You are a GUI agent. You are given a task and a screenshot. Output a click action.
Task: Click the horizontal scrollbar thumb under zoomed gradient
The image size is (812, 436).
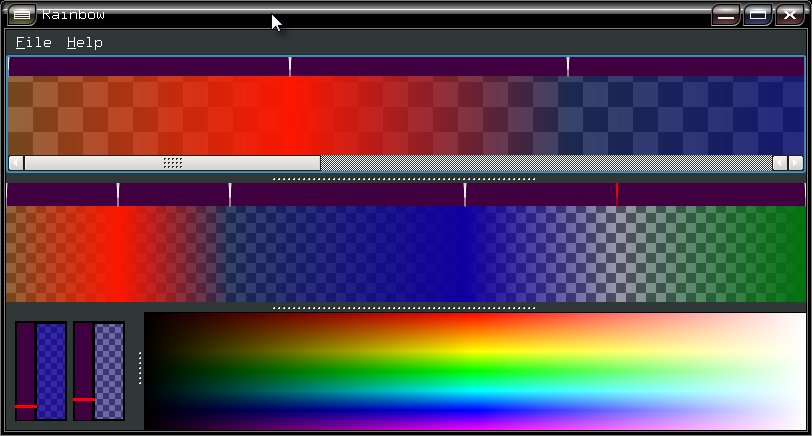click(172, 163)
